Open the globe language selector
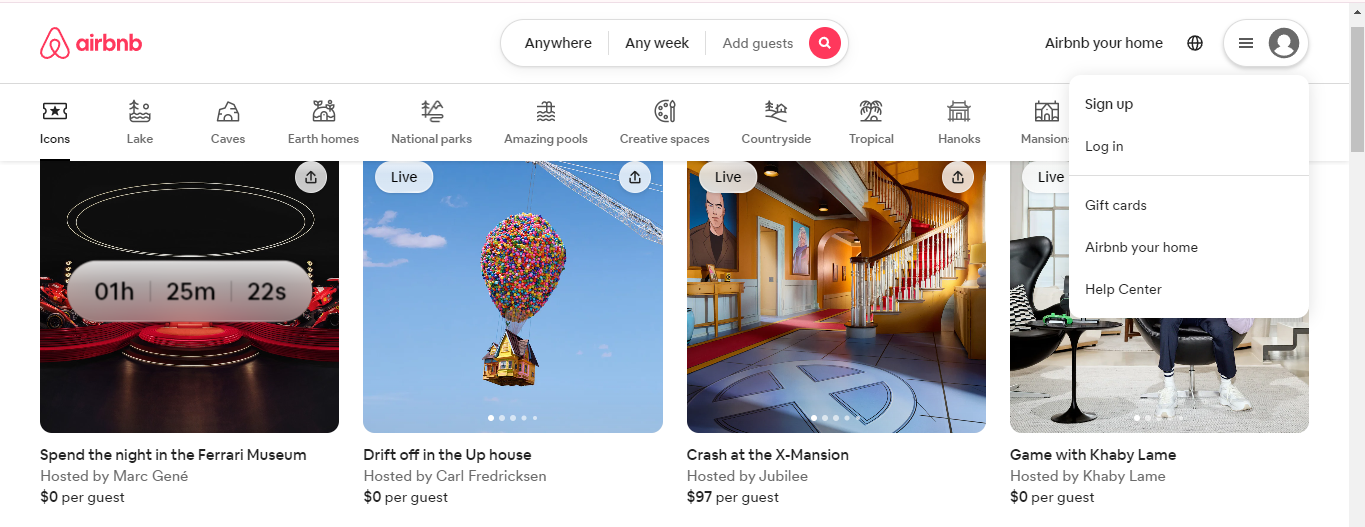The image size is (1365, 527). point(1195,43)
